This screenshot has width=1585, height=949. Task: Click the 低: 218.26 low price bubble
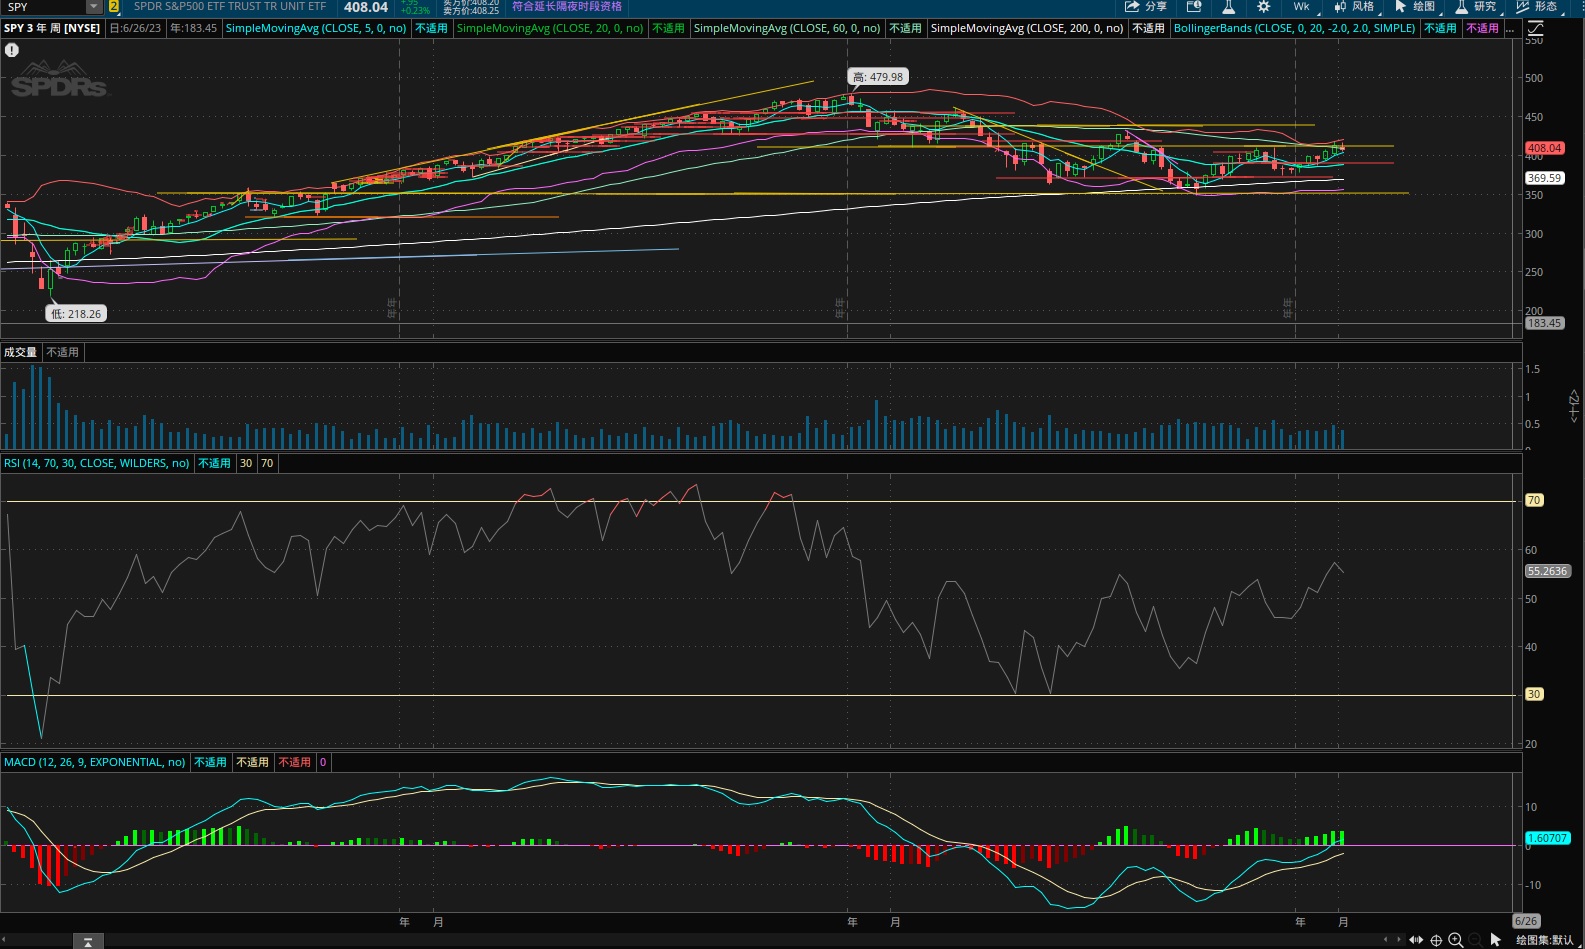[x=77, y=314]
